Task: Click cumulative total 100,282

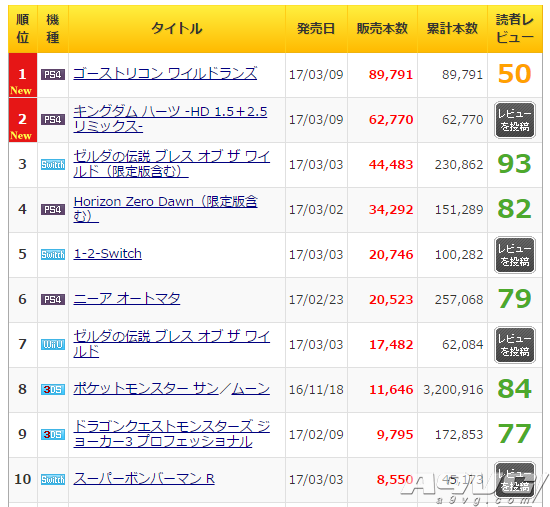Action: point(459,254)
